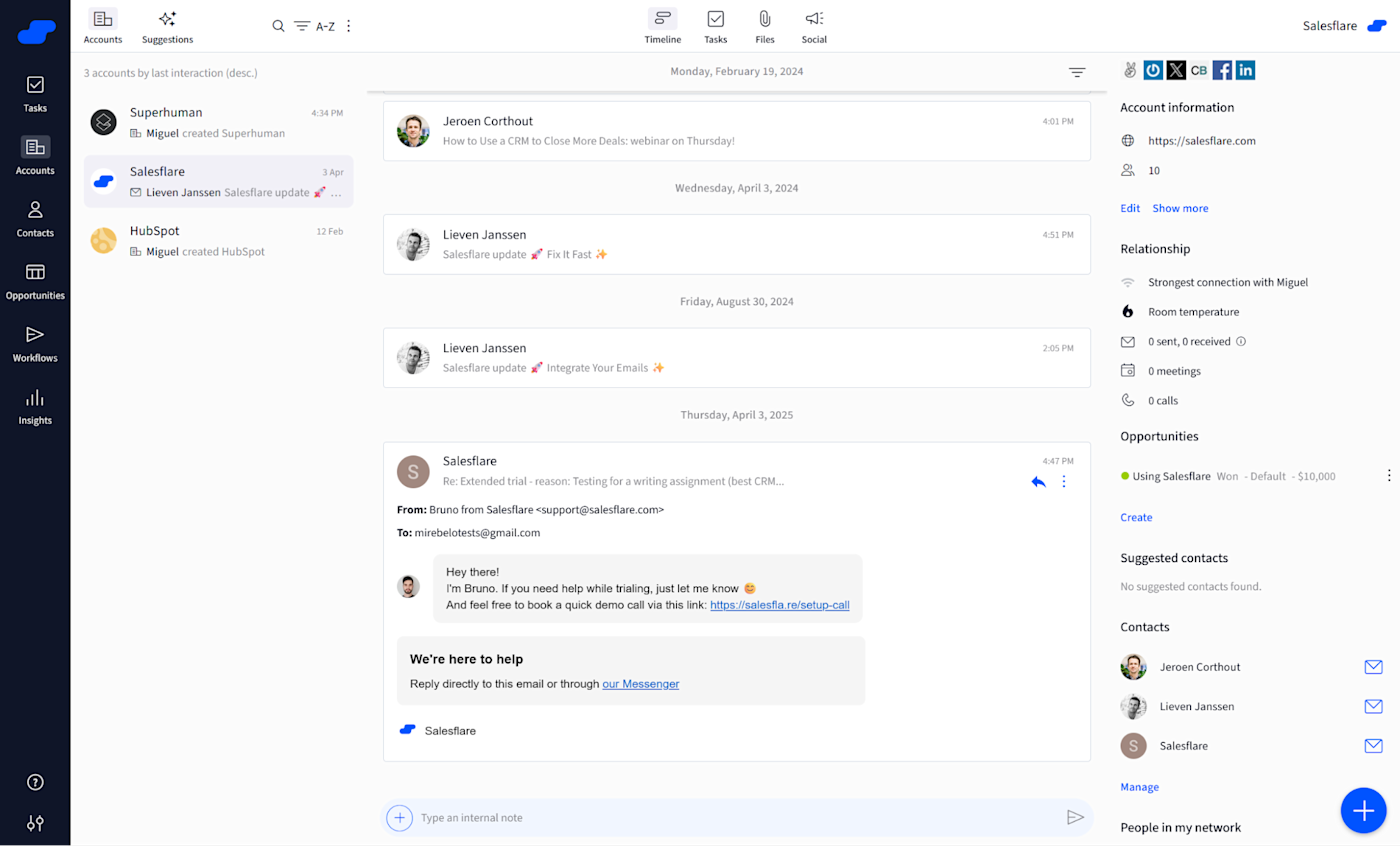Click the blue plus floating button
The width and height of the screenshot is (1400, 846).
[x=1364, y=811]
